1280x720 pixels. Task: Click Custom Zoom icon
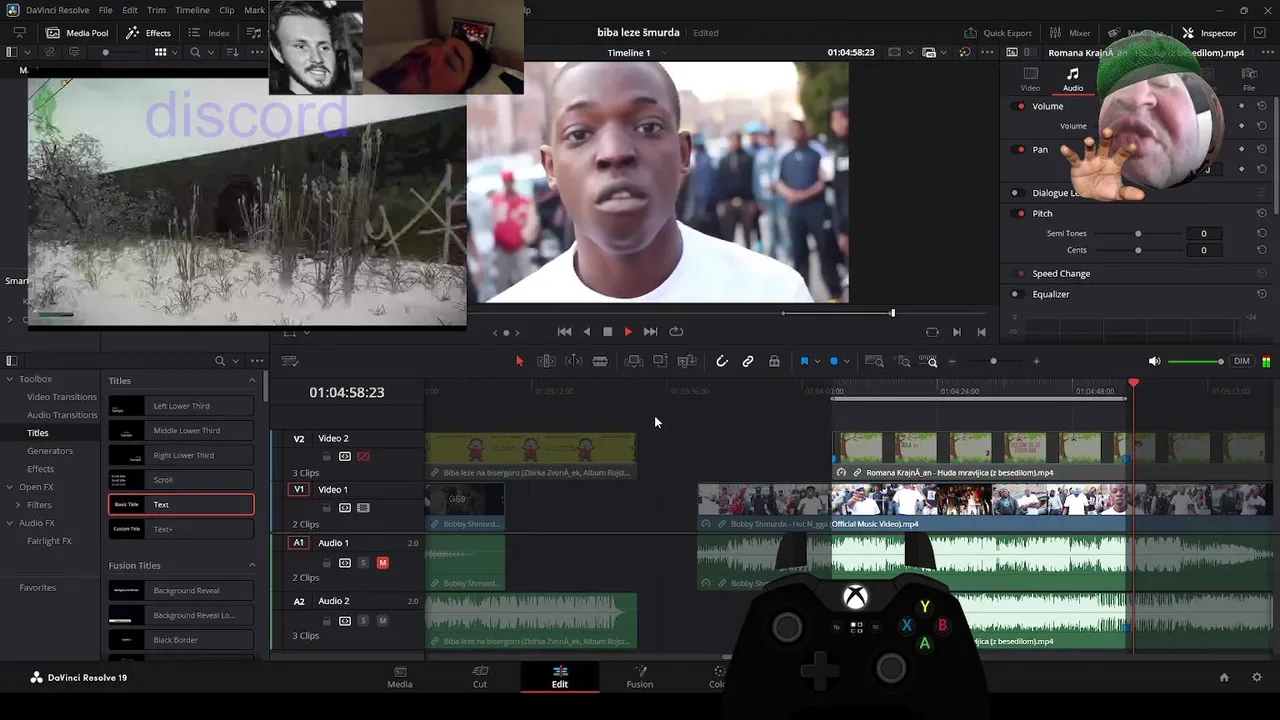[x=929, y=361]
